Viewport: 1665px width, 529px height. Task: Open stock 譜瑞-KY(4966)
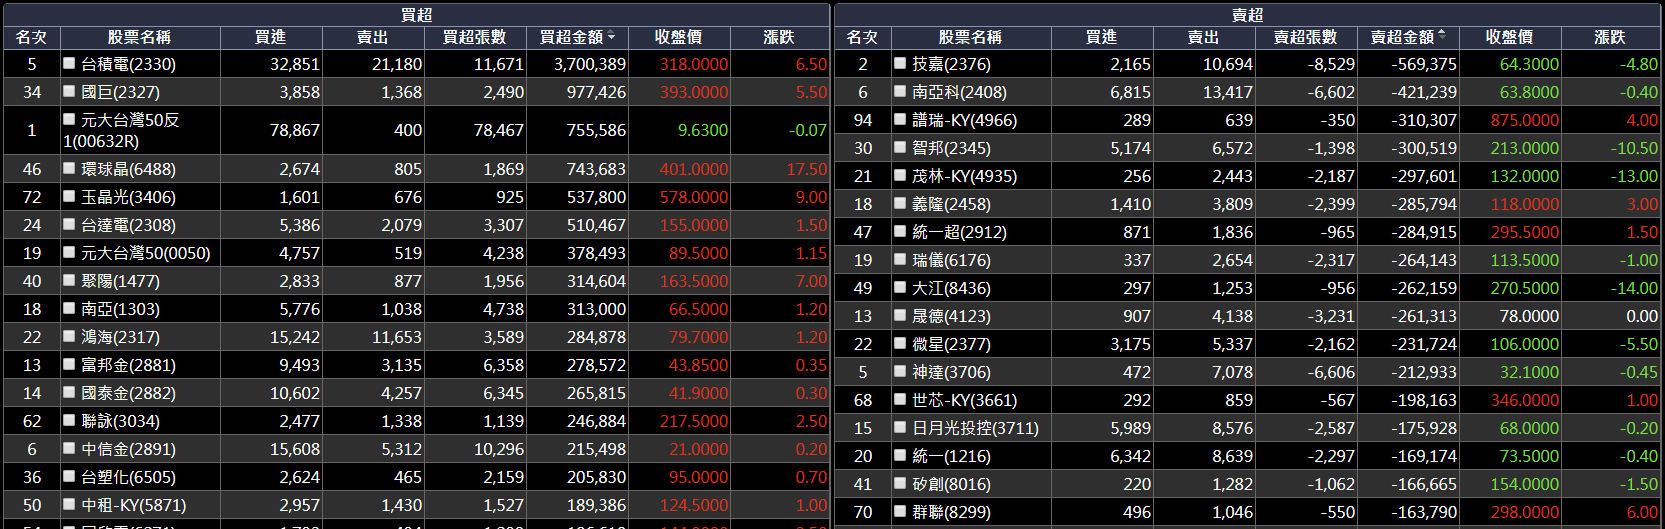pos(964,120)
